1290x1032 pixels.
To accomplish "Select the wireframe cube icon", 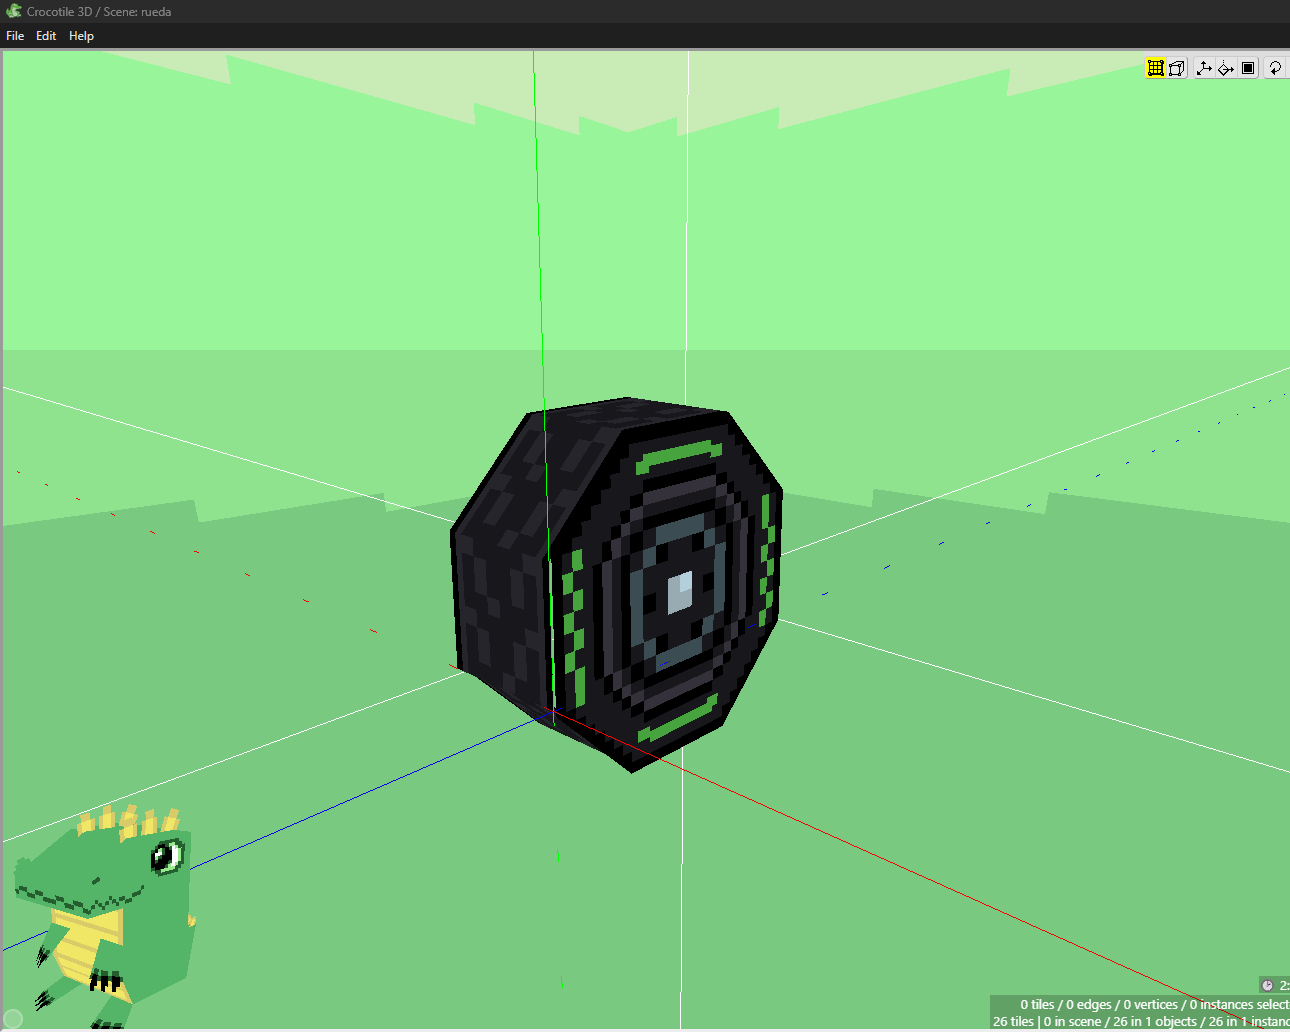I will 1177,68.
